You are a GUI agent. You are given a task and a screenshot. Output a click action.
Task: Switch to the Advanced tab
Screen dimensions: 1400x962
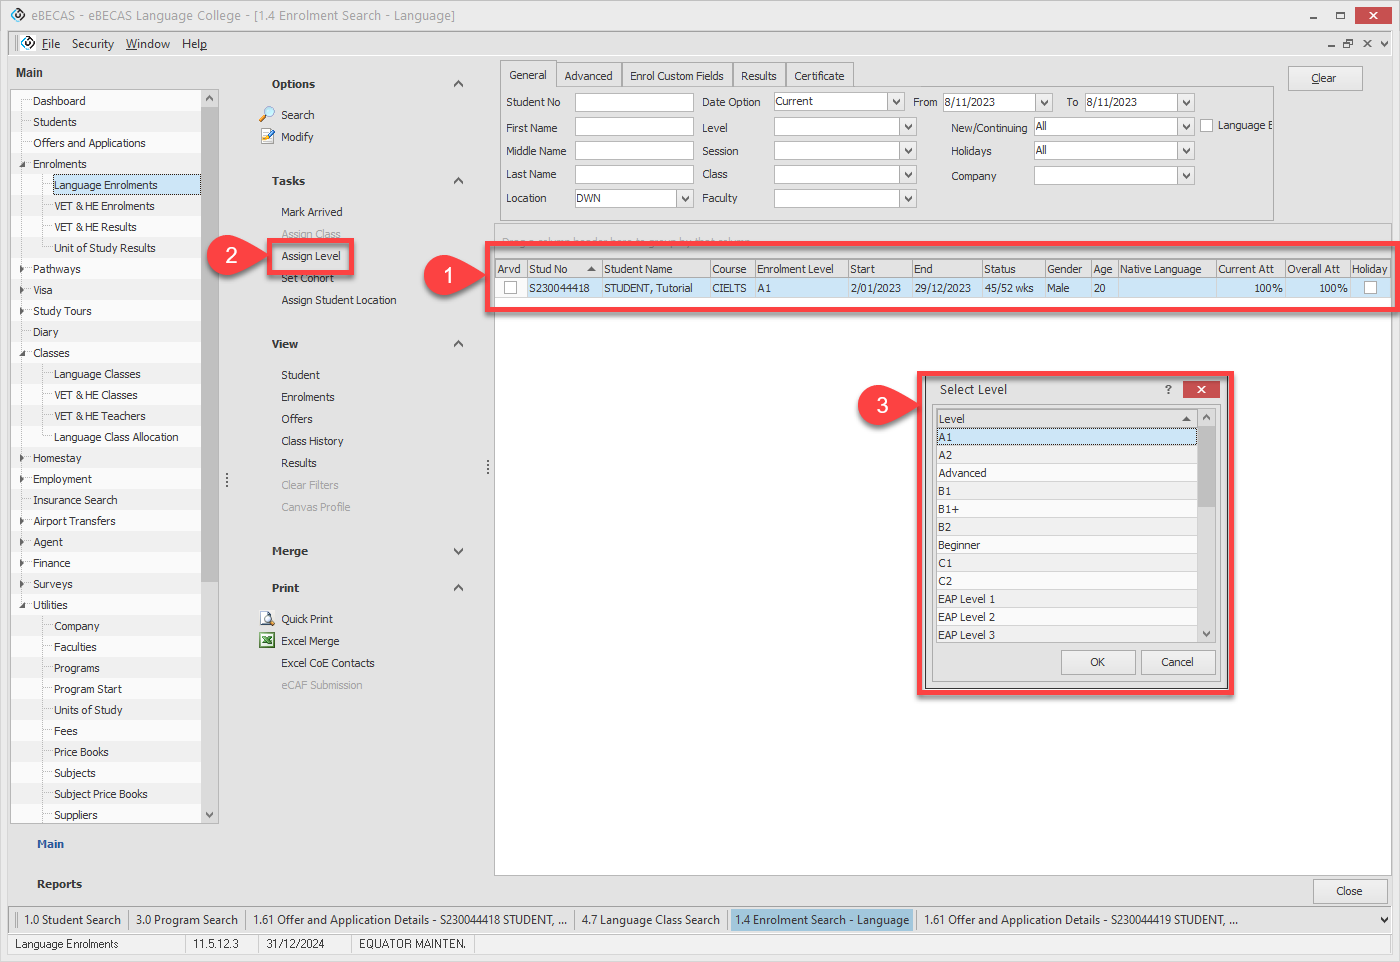[x=588, y=76]
